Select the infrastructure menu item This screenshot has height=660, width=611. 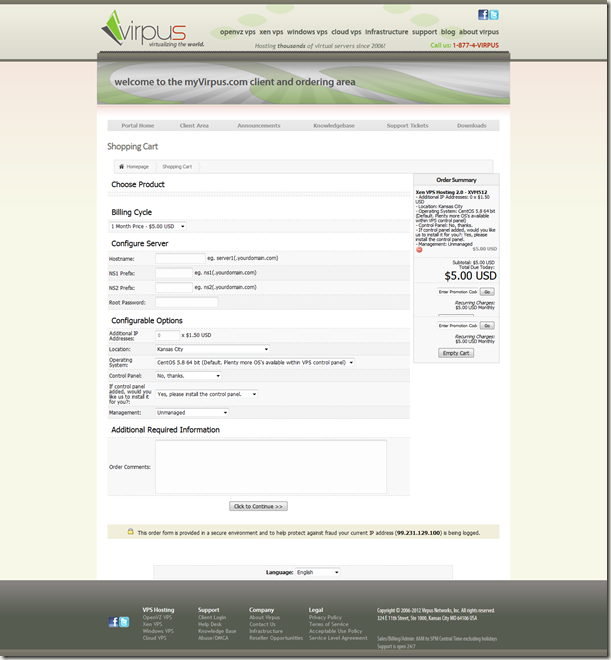coord(386,32)
